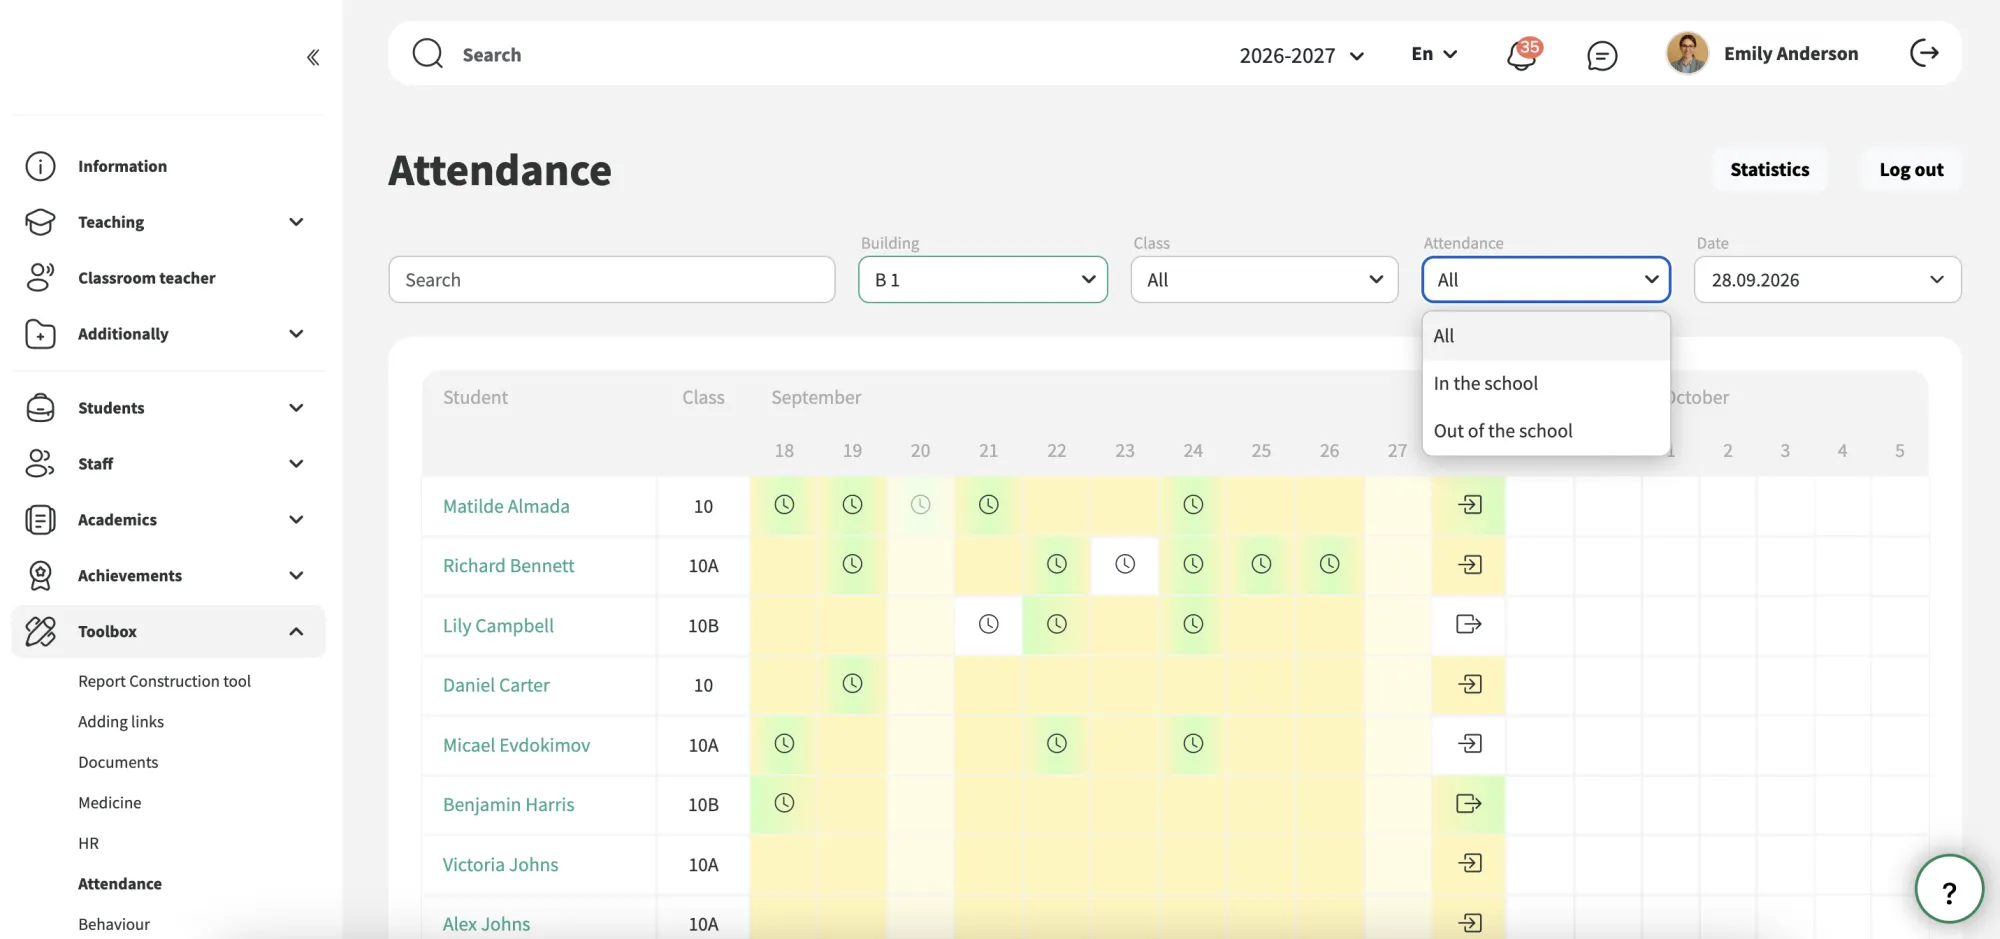2000x939 pixels.
Task: Expand the Students menu section
Action: [168, 408]
